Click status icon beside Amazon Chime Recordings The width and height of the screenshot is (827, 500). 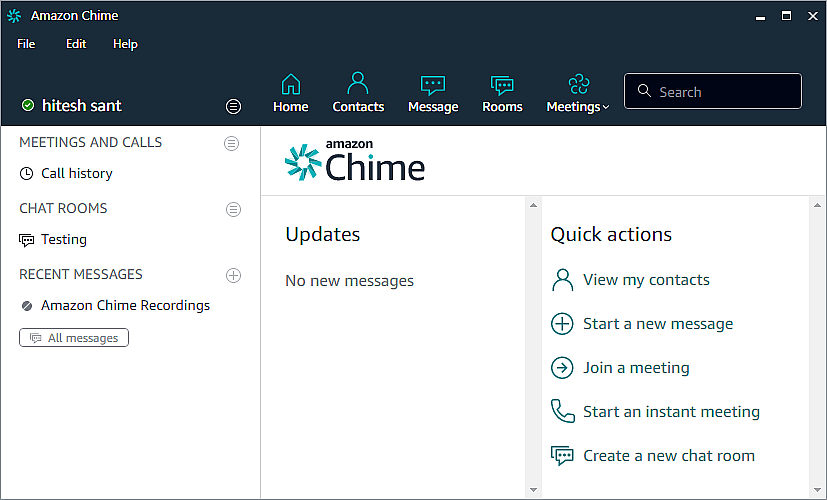coord(27,305)
